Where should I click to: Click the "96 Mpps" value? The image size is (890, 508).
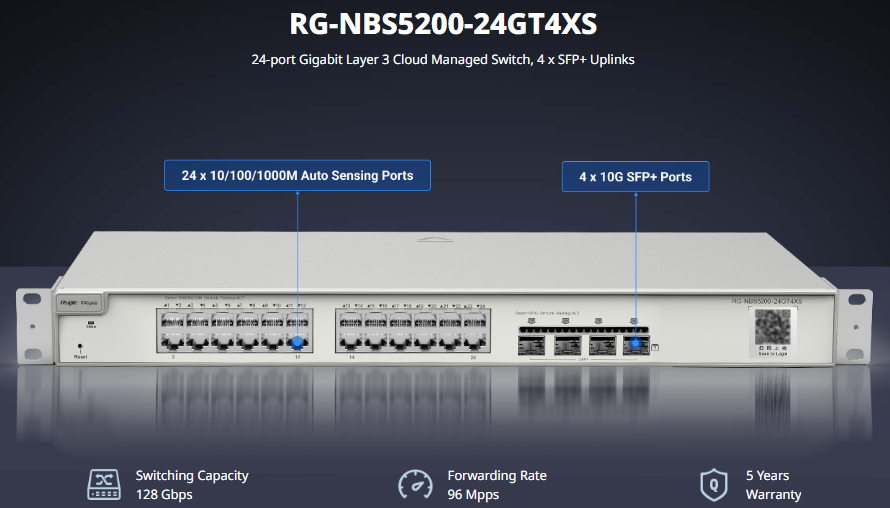click(473, 494)
